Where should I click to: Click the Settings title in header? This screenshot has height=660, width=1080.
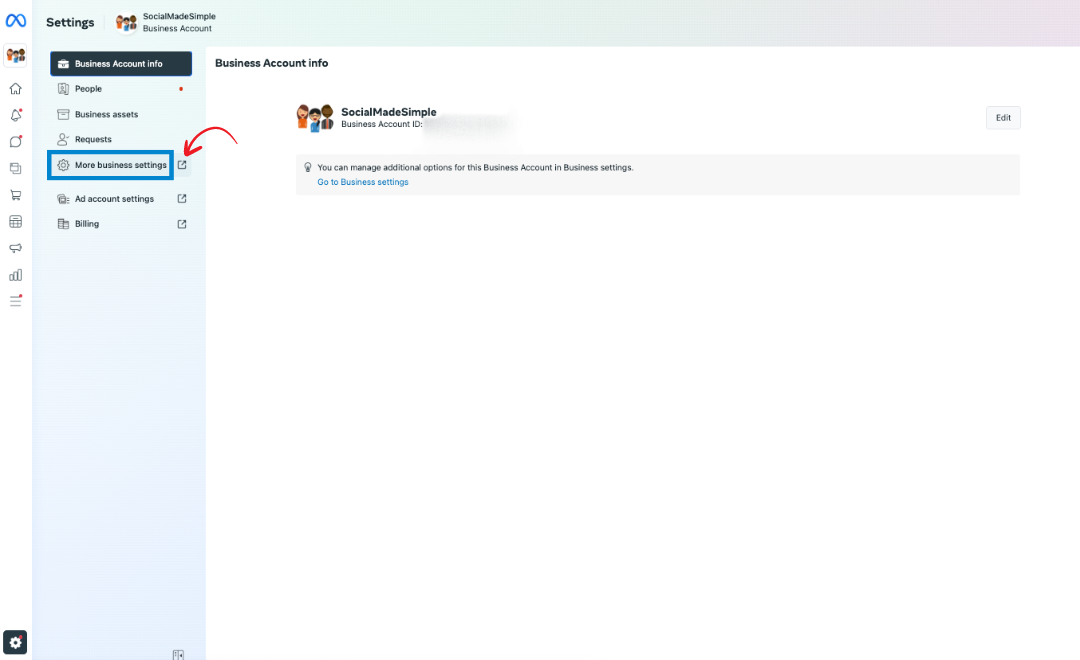click(x=70, y=22)
